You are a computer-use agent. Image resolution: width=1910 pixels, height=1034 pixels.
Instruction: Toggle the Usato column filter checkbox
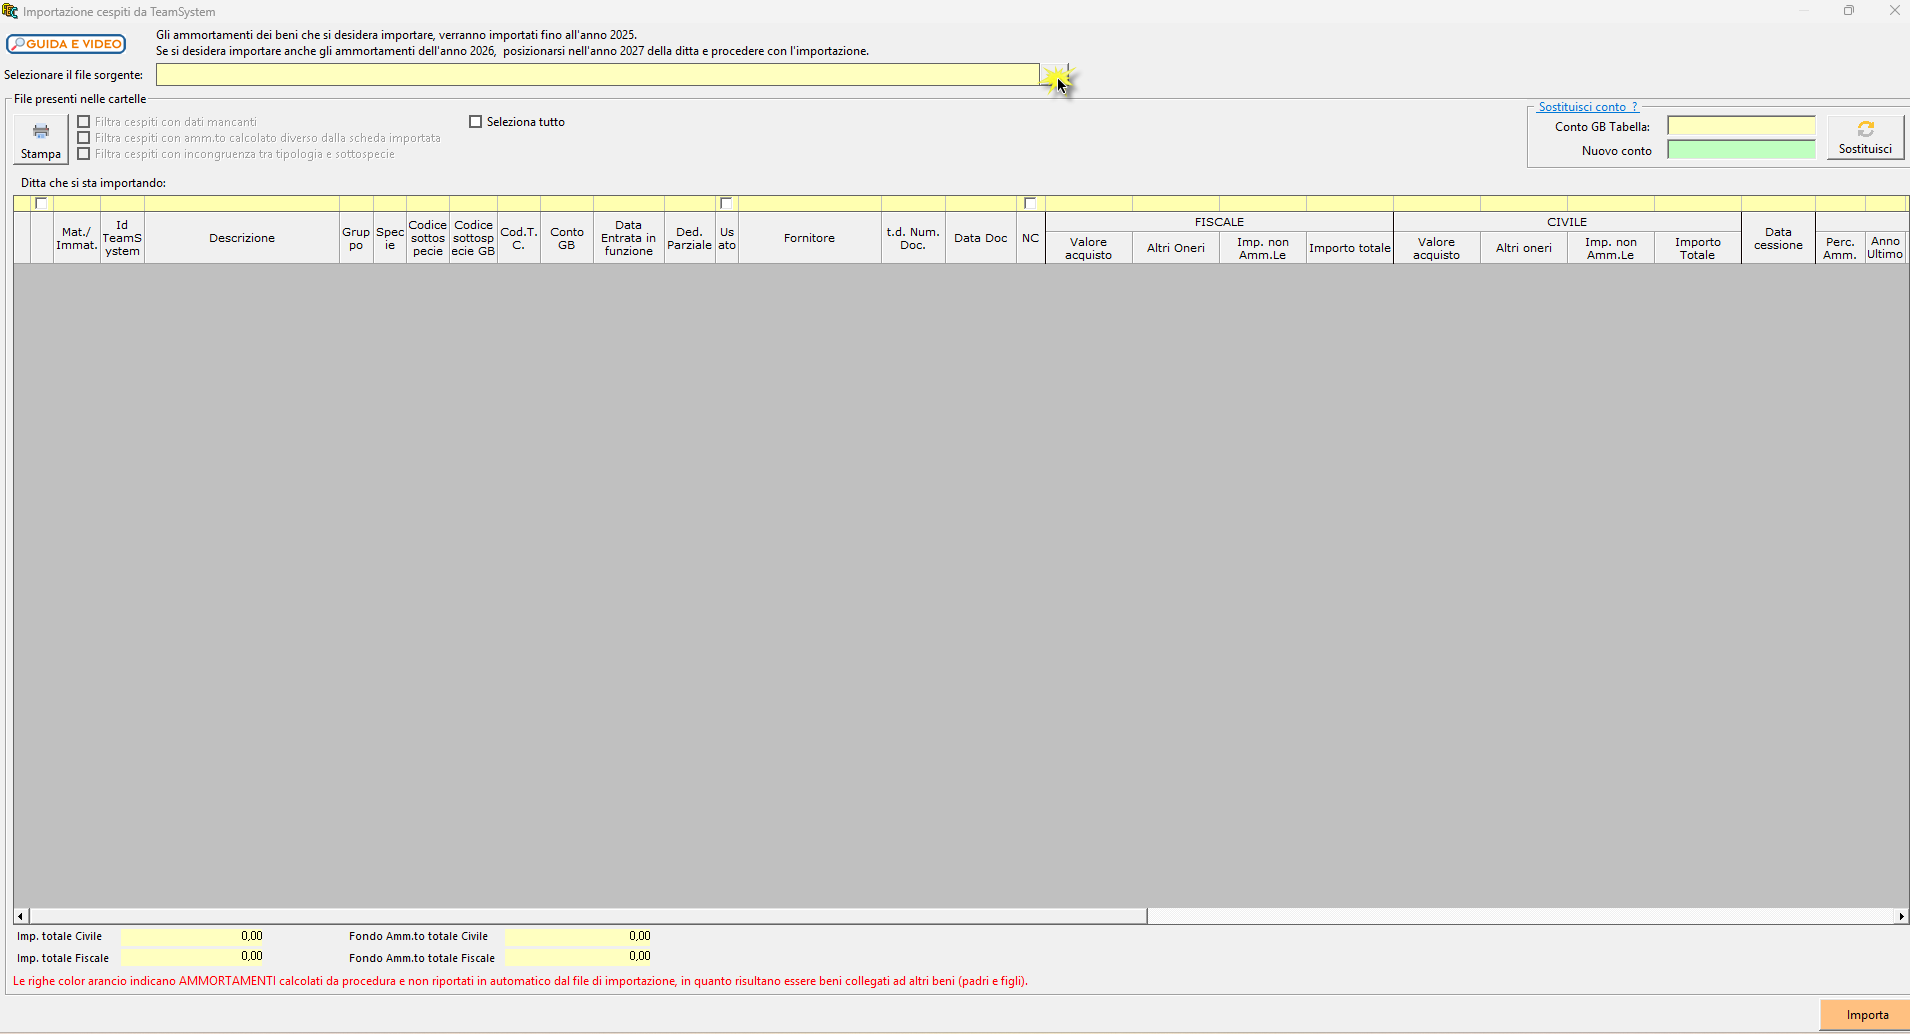click(727, 203)
